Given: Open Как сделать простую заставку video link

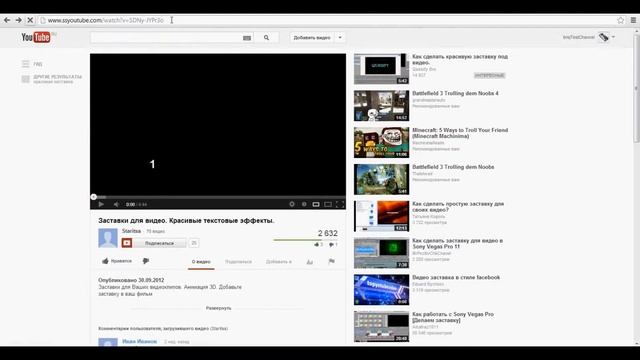Looking at the screenshot, I should (458, 207).
